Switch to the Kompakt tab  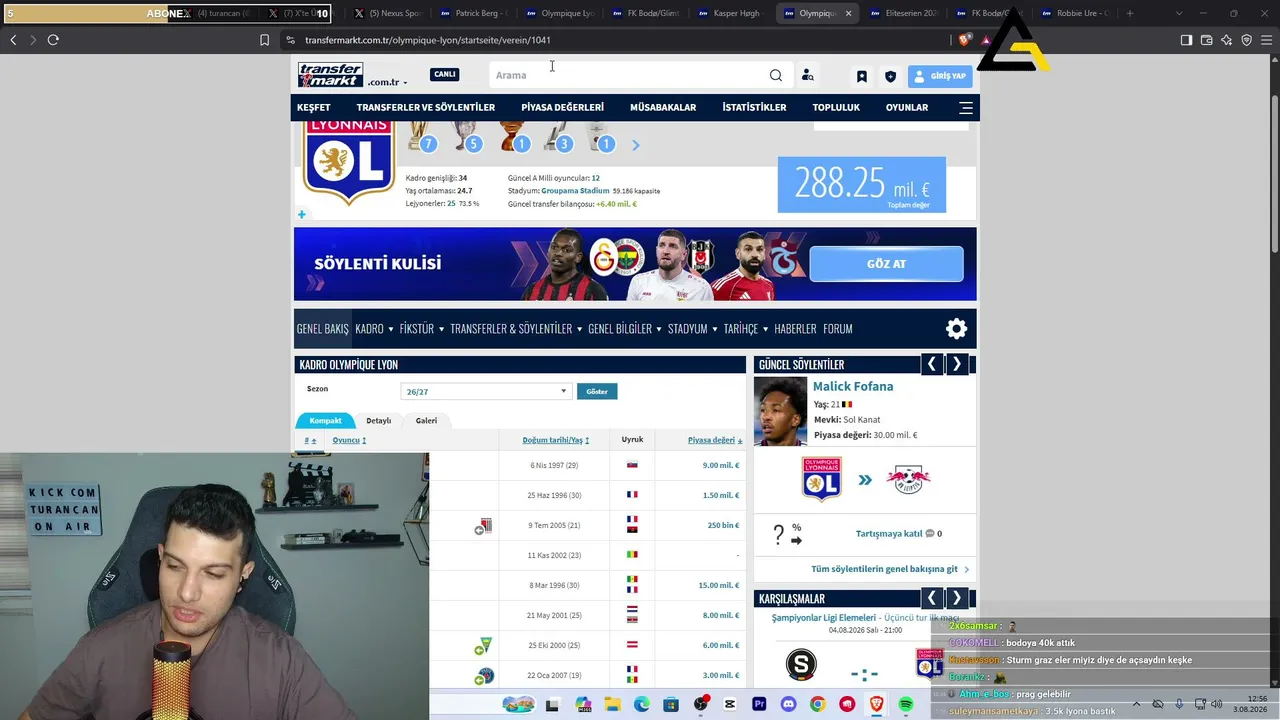click(x=326, y=420)
